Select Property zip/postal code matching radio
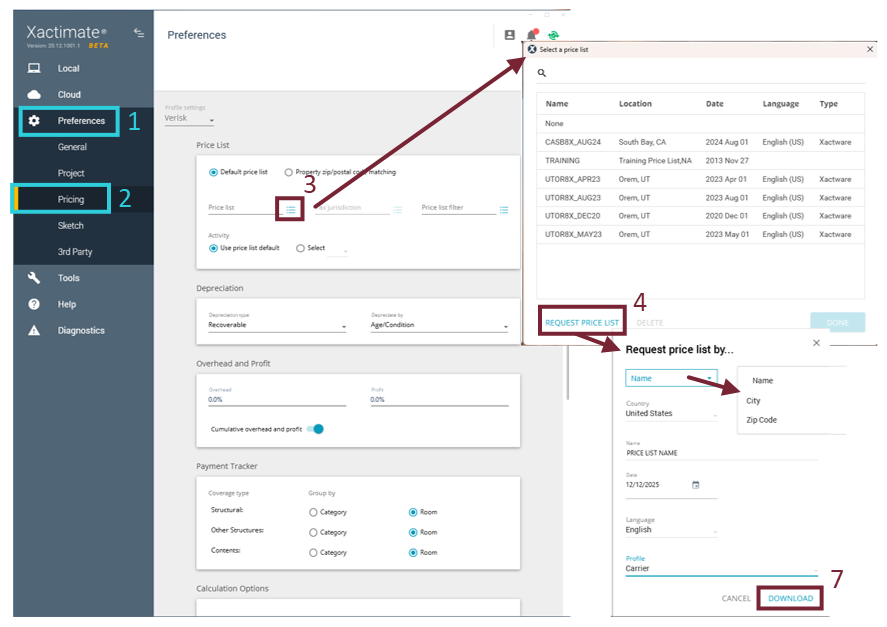The image size is (887, 627). tap(289, 172)
